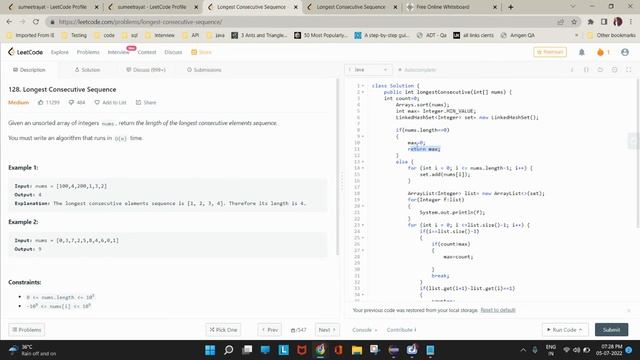The width and height of the screenshot is (640, 360).
Task: Click the browser reload button
Action: click(x=36, y=22)
